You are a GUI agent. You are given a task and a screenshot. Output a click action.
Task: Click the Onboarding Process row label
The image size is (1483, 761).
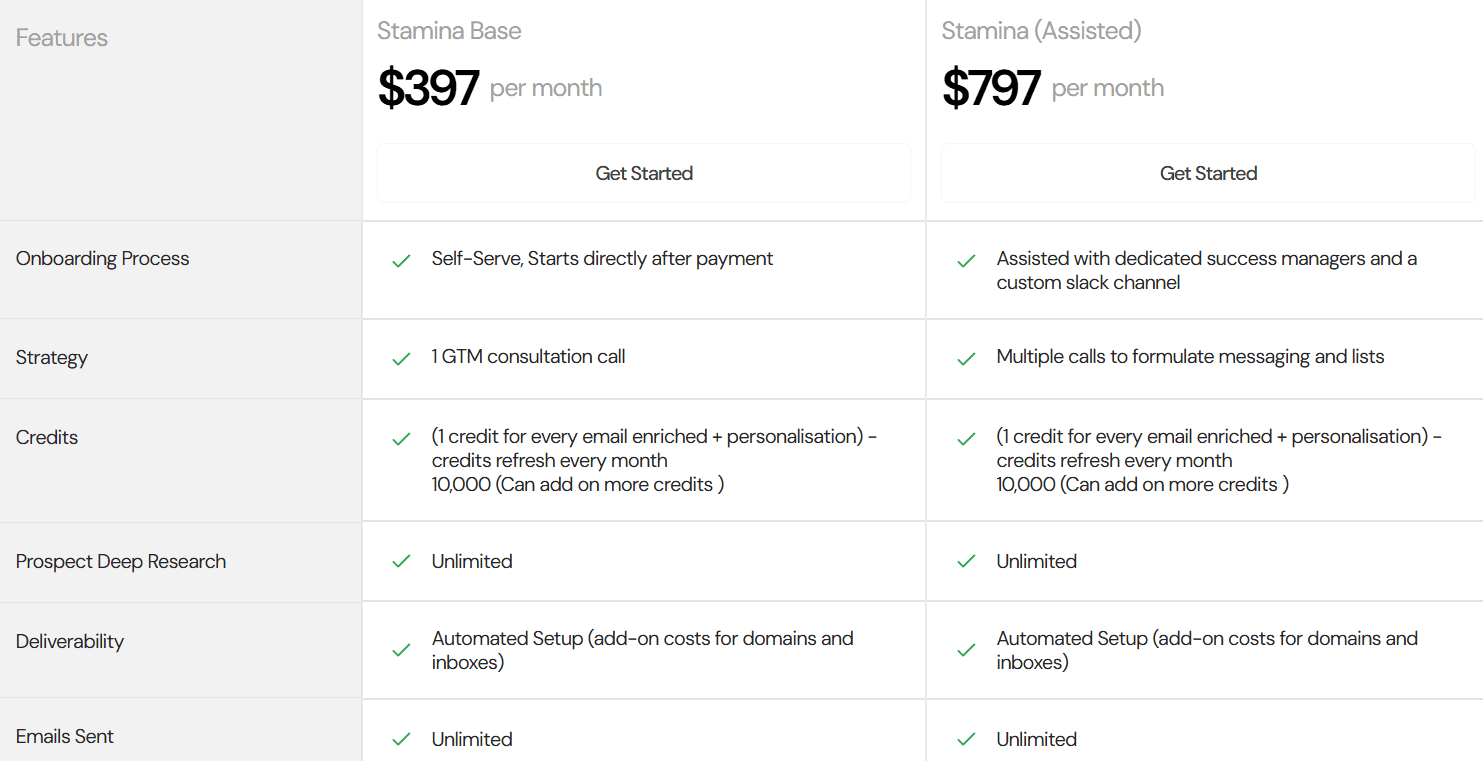pyautogui.click(x=102, y=258)
